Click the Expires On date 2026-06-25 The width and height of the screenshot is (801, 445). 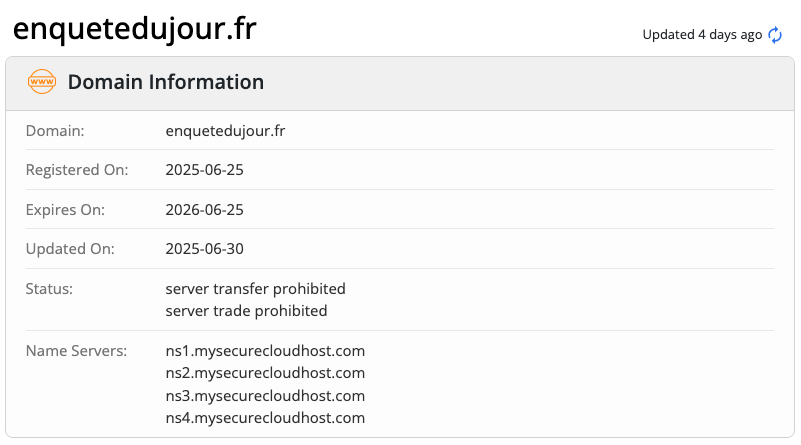[204, 209]
